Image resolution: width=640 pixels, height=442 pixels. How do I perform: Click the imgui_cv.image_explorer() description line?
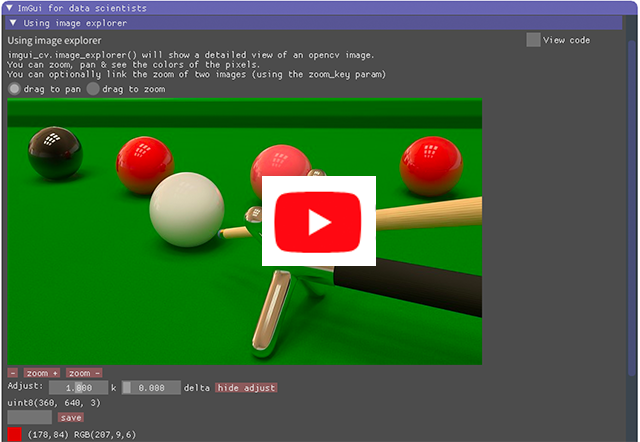pyautogui.click(x=191, y=55)
